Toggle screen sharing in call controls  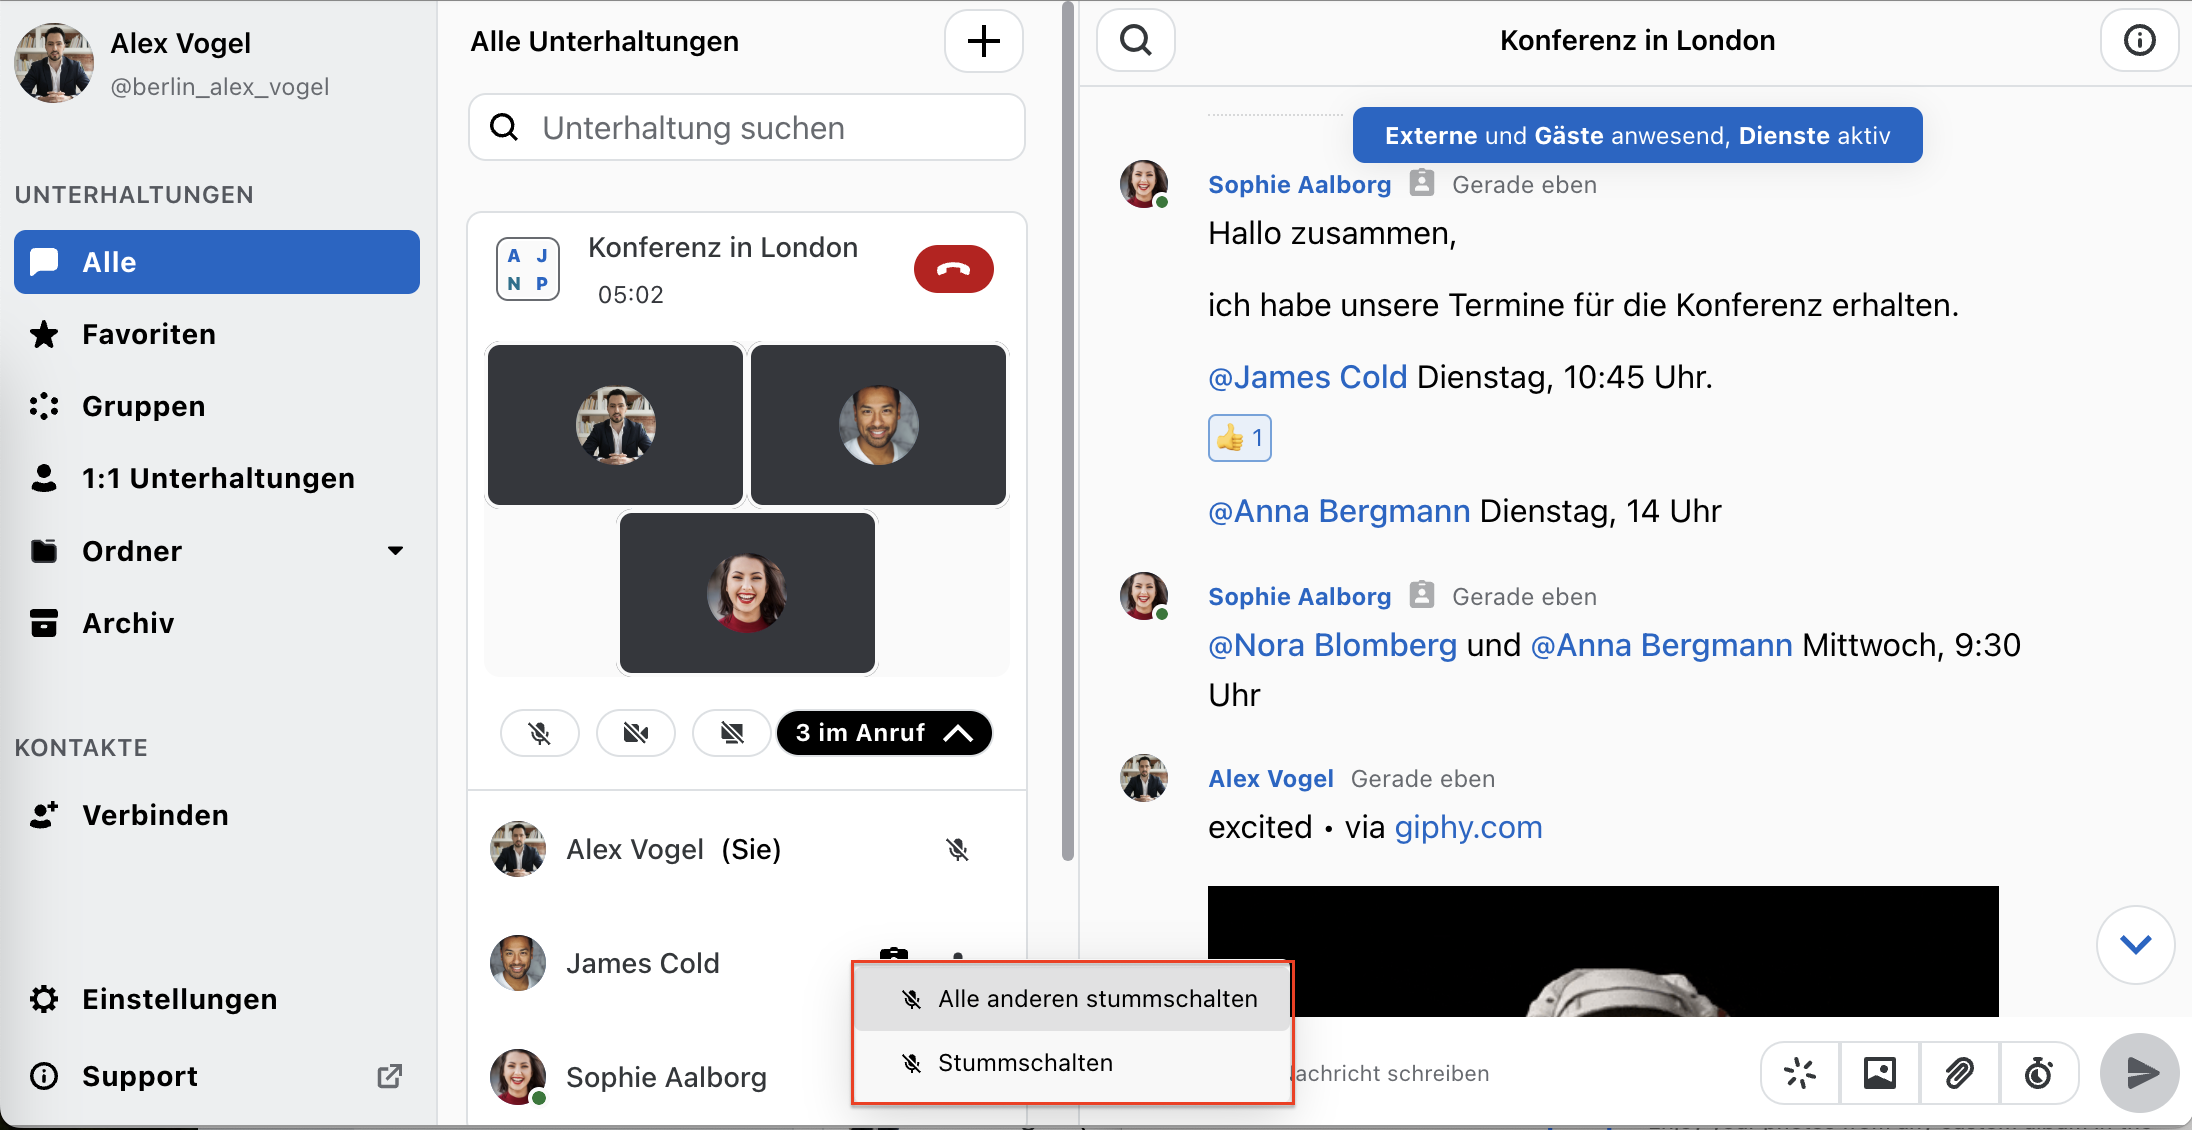click(732, 733)
